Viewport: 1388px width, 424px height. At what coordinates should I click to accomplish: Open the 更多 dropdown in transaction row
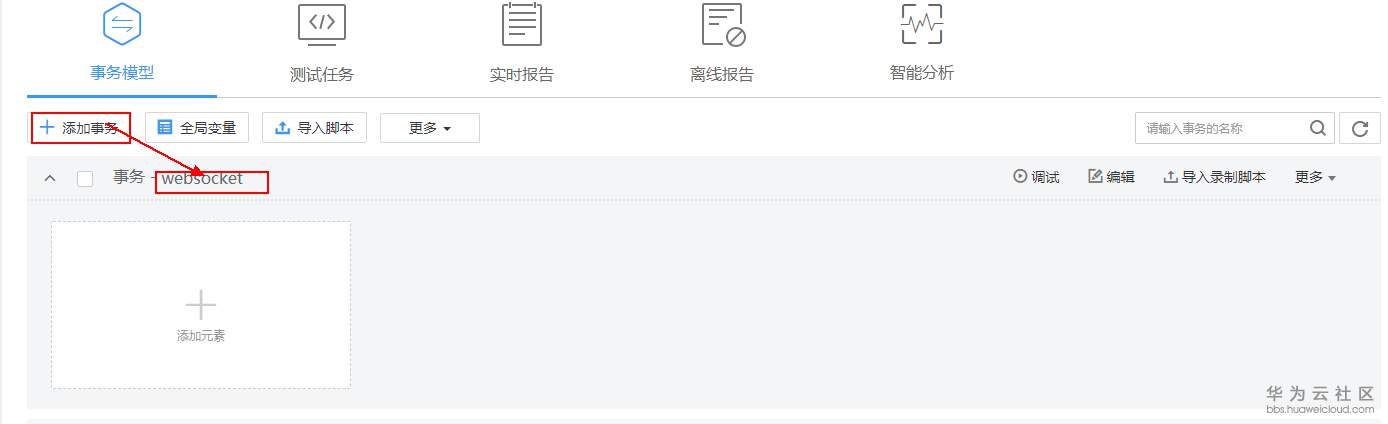point(1315,177)
